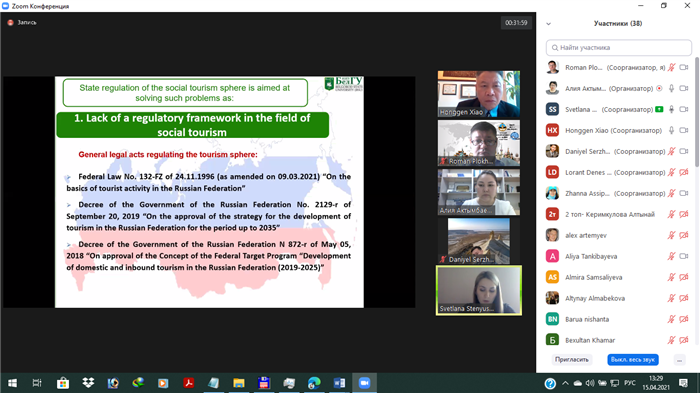The width and height of the screenshot is (700, 393).
Task: Click Выкл. весь звук button
Action: point(633,360)
